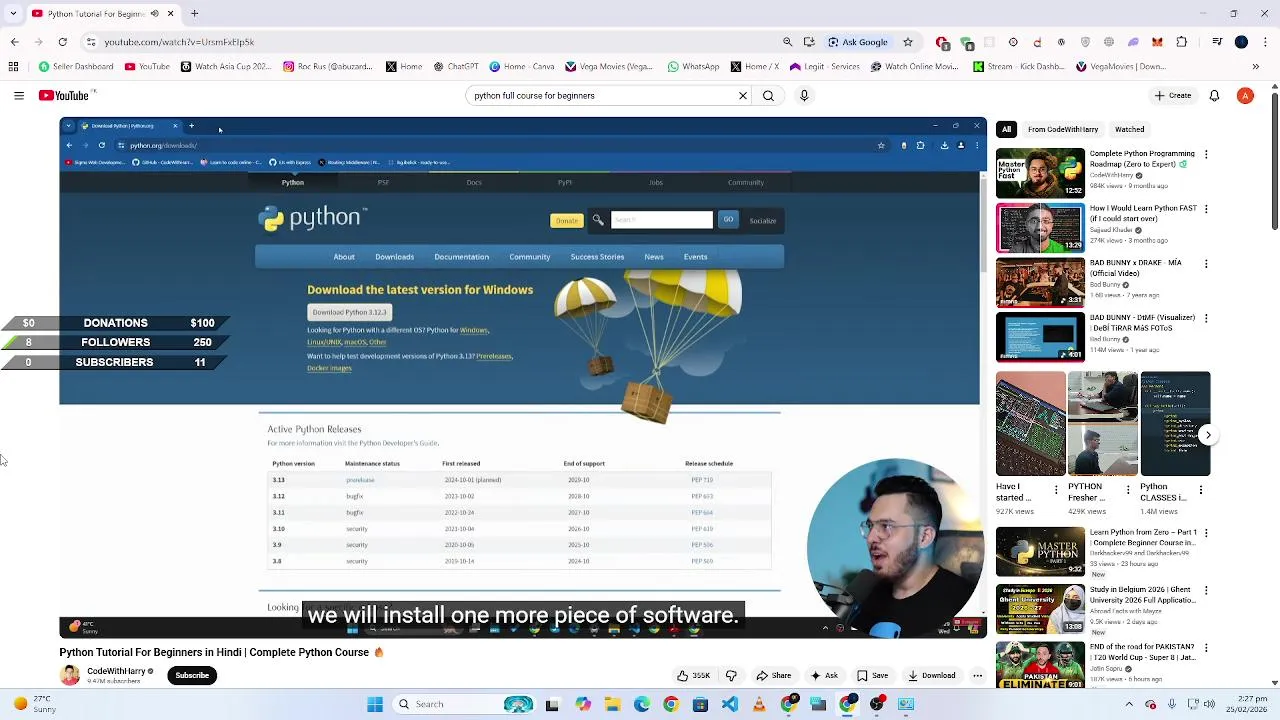The height and width of the screenshot is (720, 1280).
Task: Open more actions menu beside Download
Action: point(978,676)
